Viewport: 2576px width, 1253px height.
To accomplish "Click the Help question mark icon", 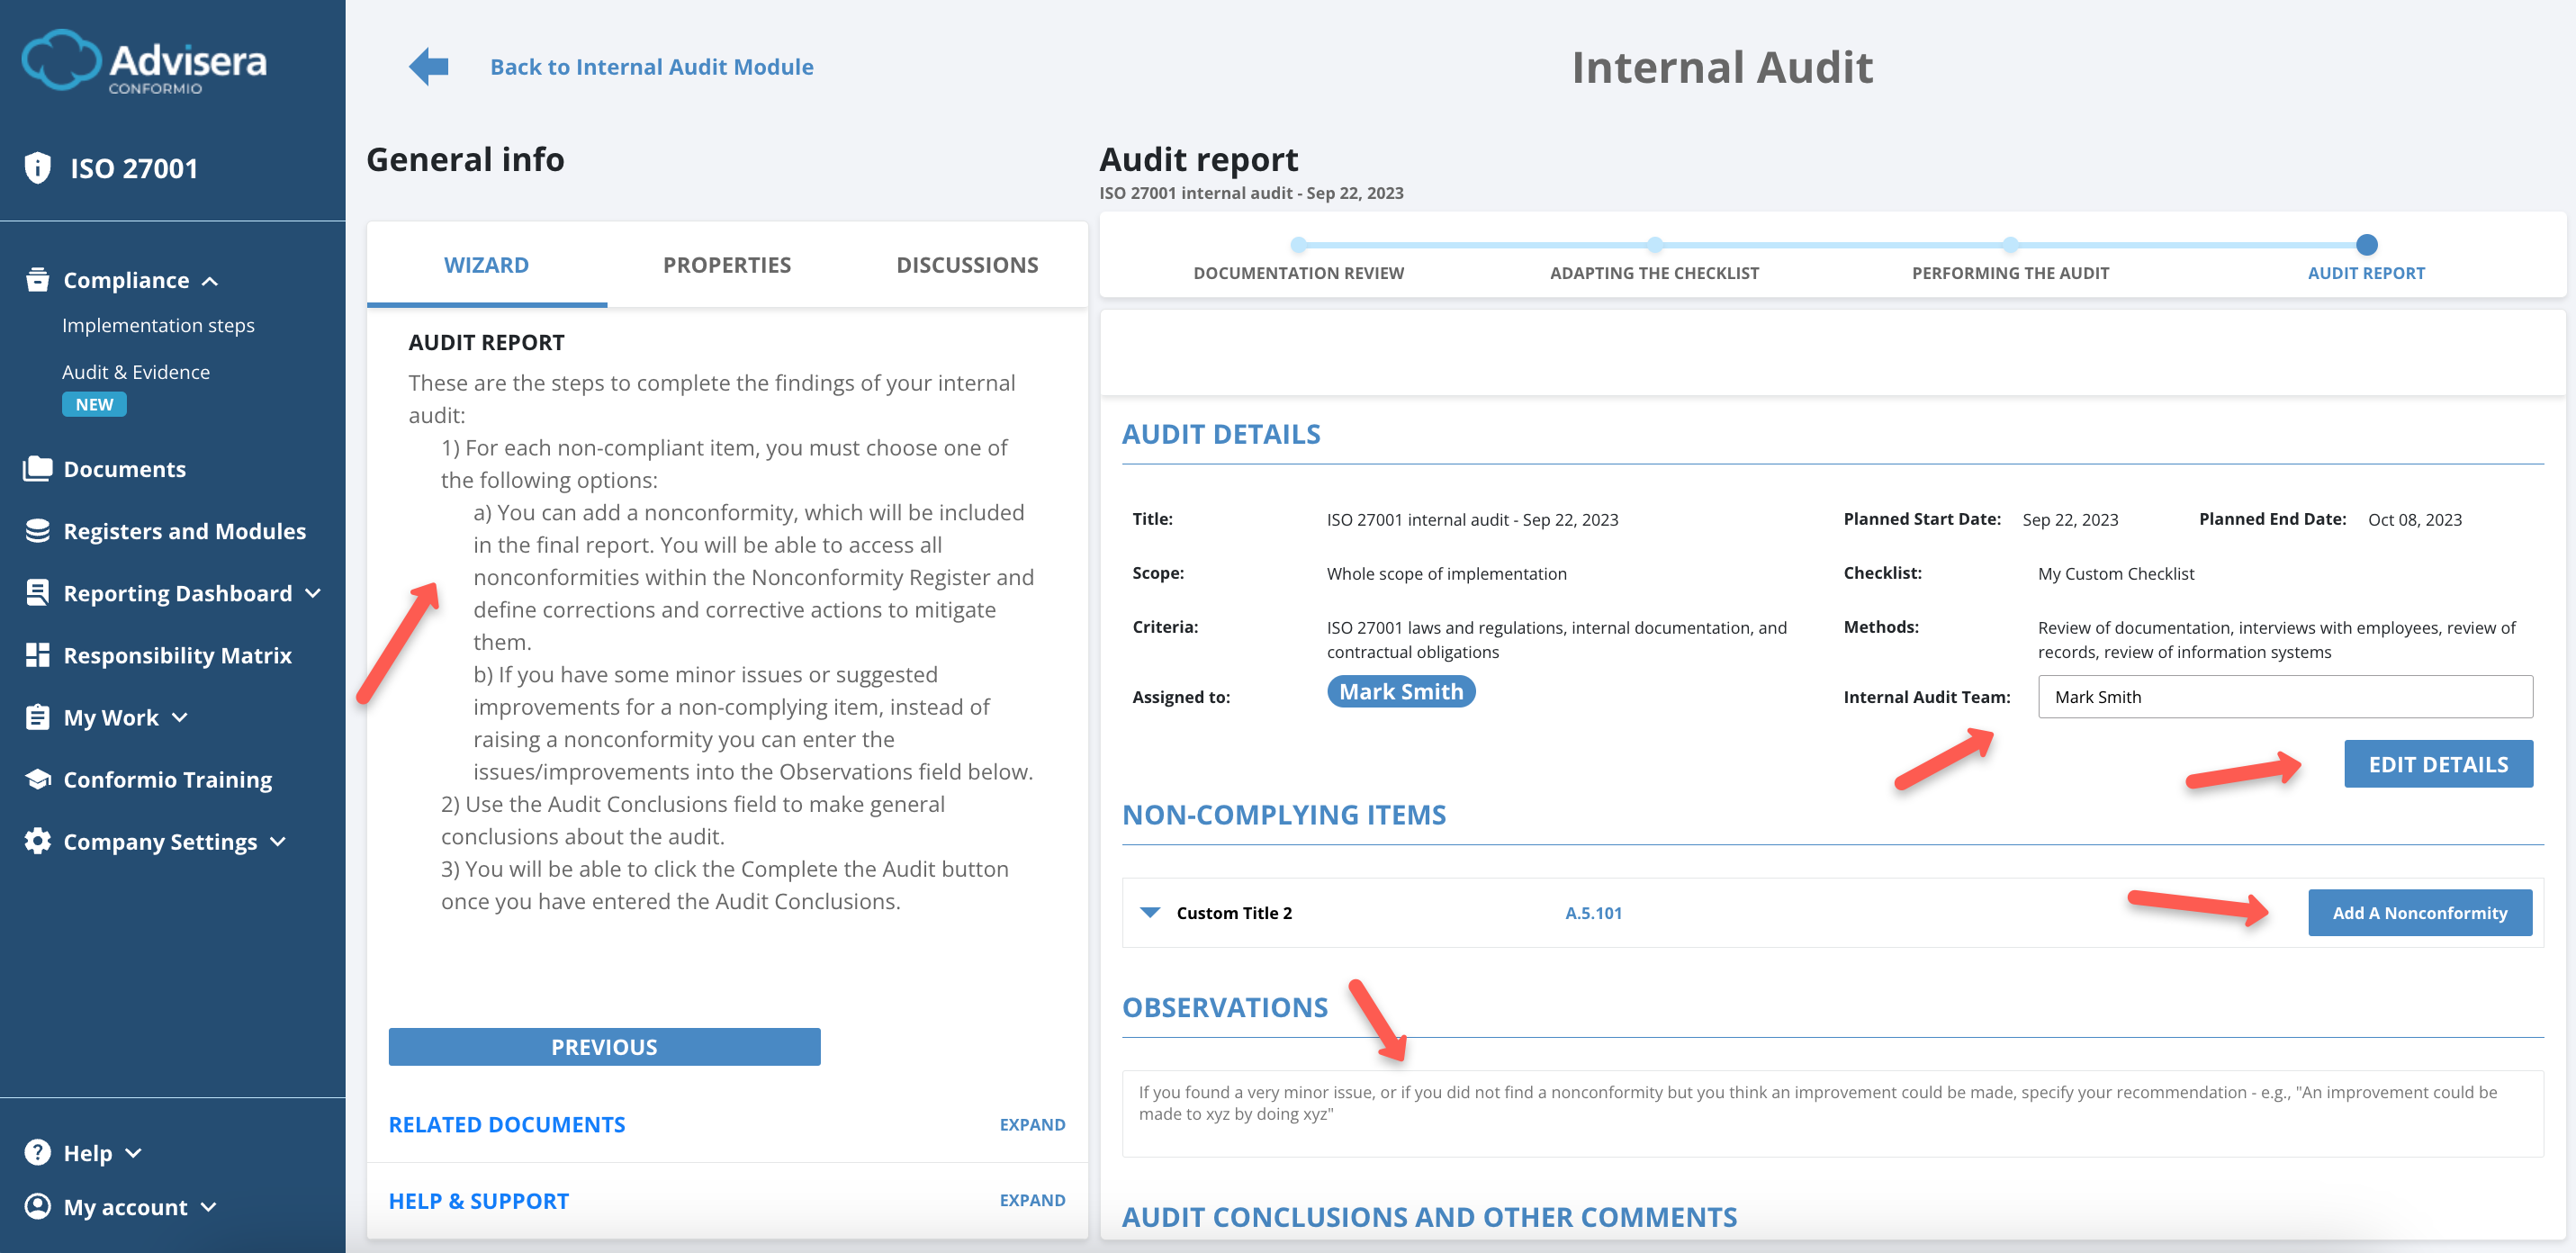I will pos(37,1152).
